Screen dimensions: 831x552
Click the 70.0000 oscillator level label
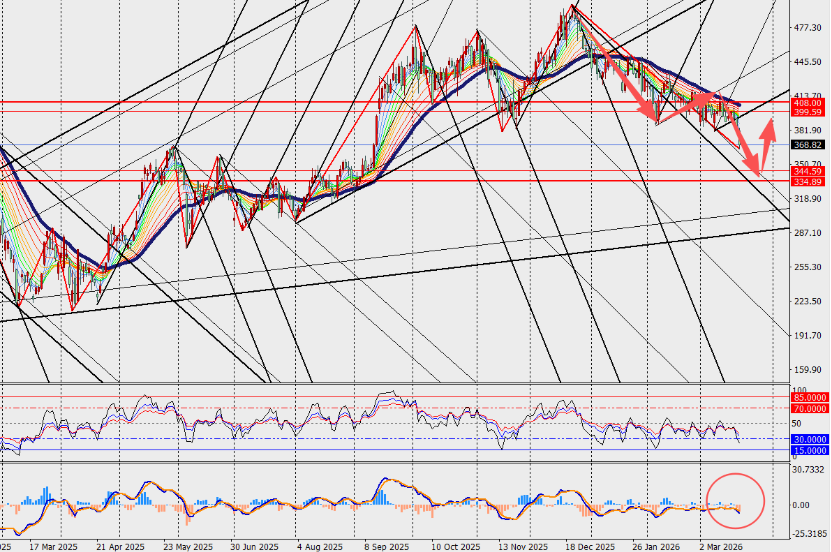point(810,408)
